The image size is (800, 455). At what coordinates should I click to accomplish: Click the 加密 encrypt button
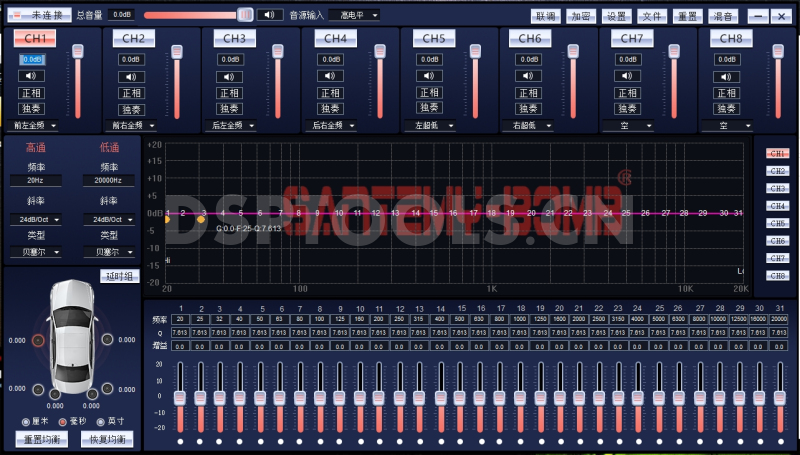[581, 16]
